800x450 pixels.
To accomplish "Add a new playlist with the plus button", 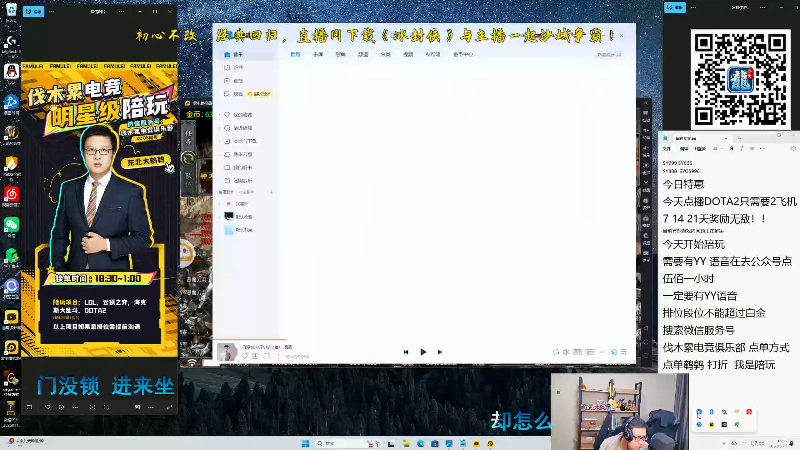I will [271, 192].
